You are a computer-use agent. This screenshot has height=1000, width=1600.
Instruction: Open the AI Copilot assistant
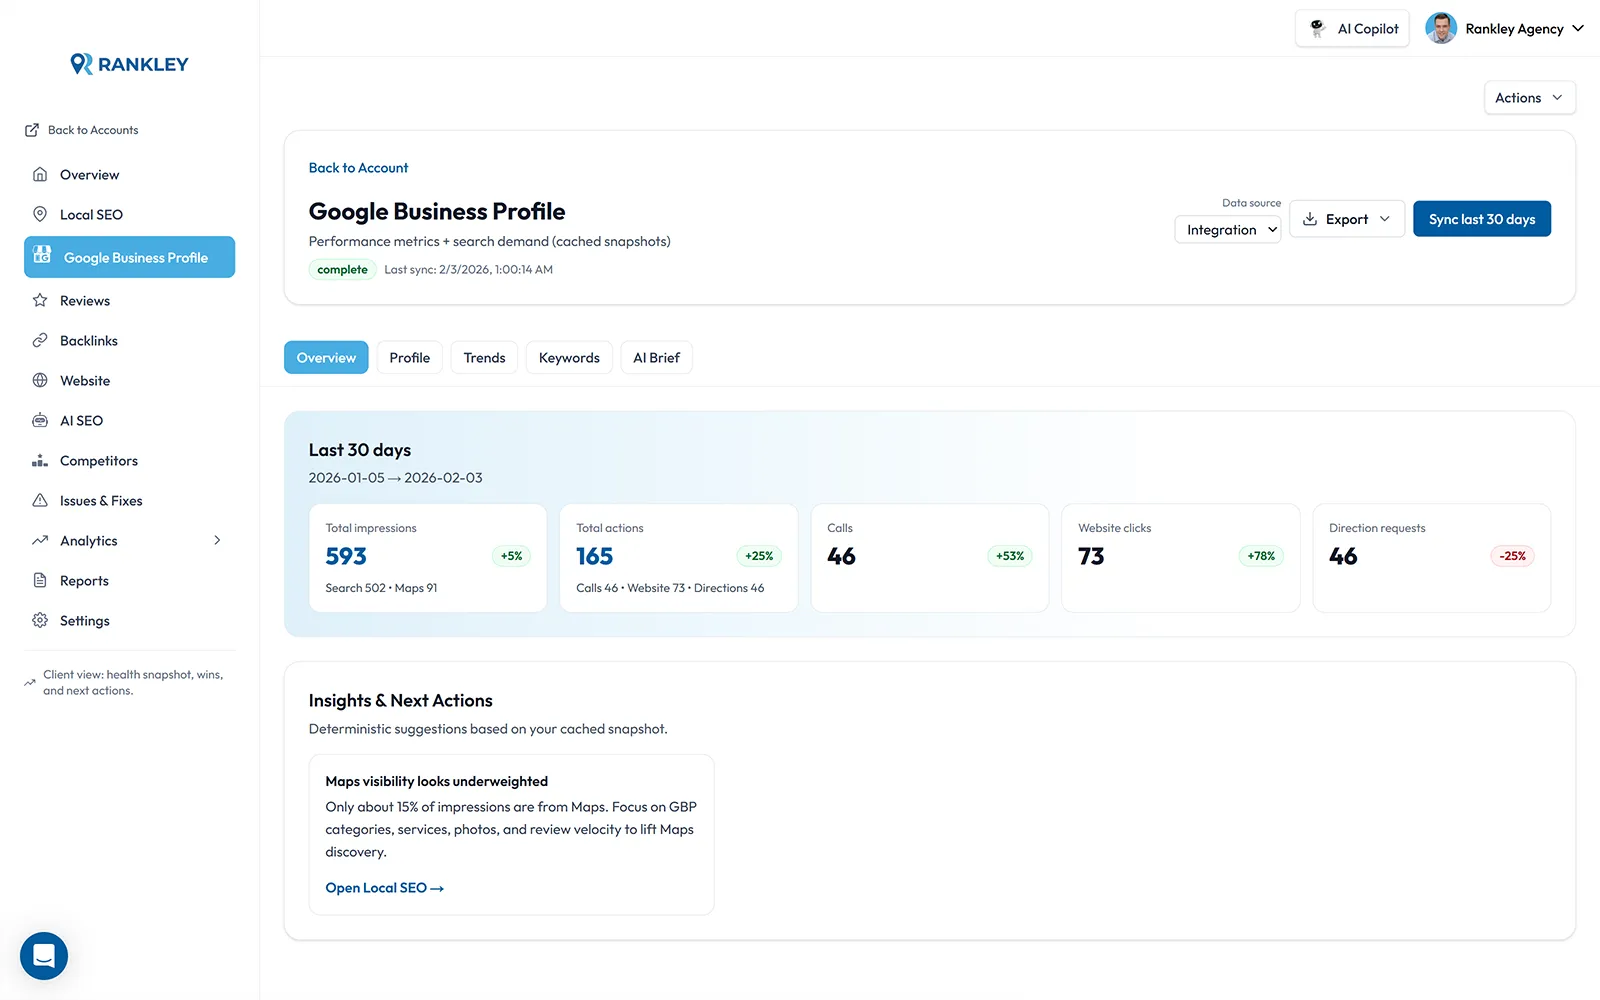pyautogui.click(x=1352, y=28)
